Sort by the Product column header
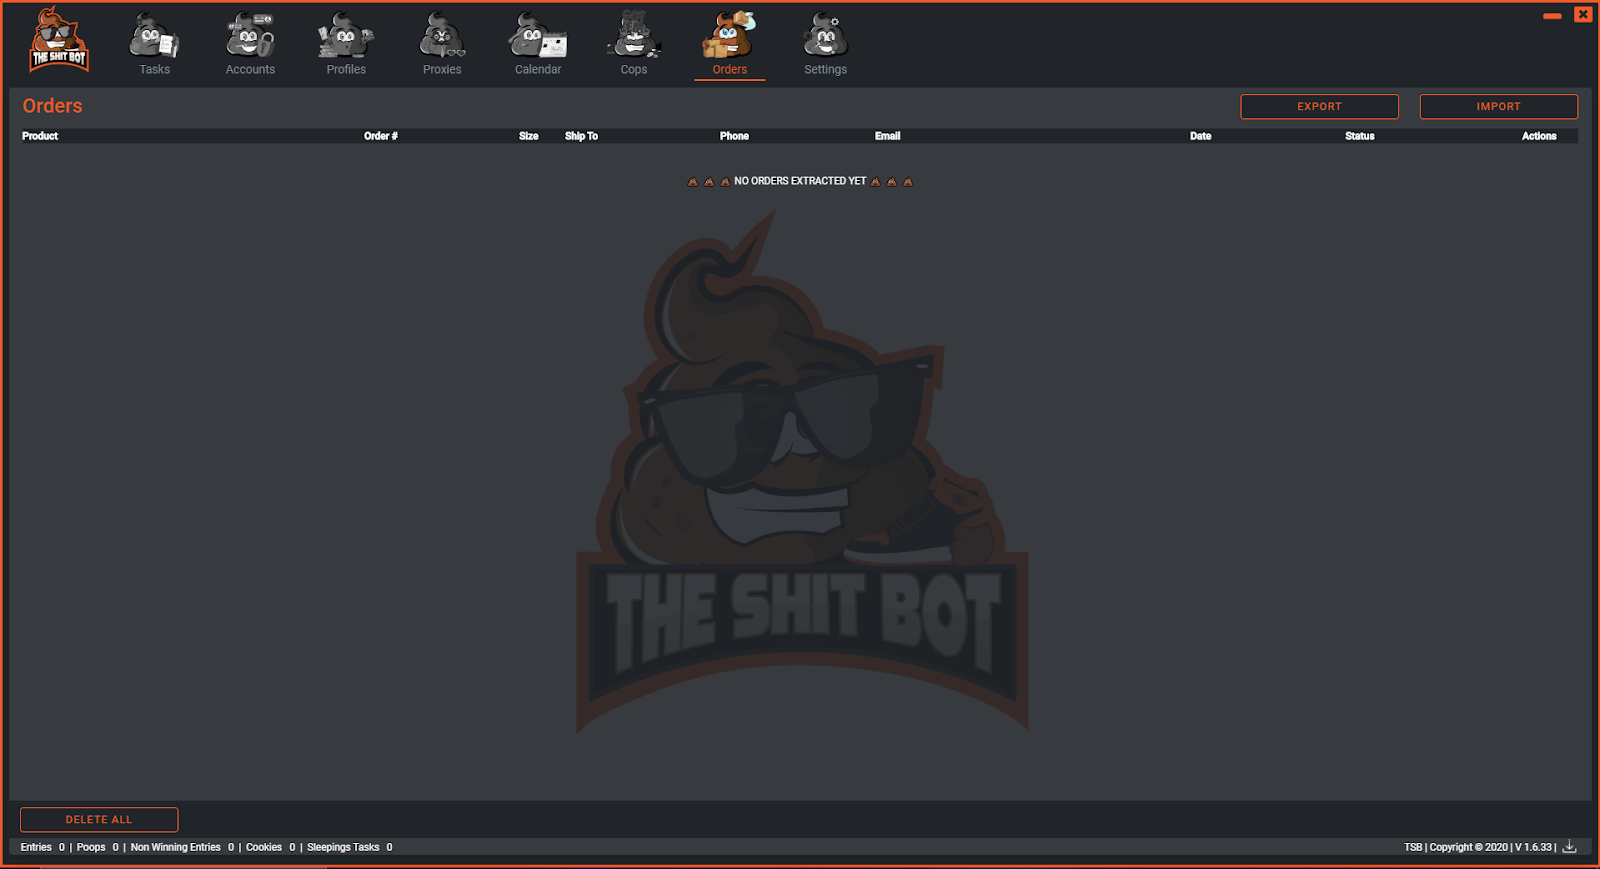This screenshot has height=869, width=1600. point(40,136)
